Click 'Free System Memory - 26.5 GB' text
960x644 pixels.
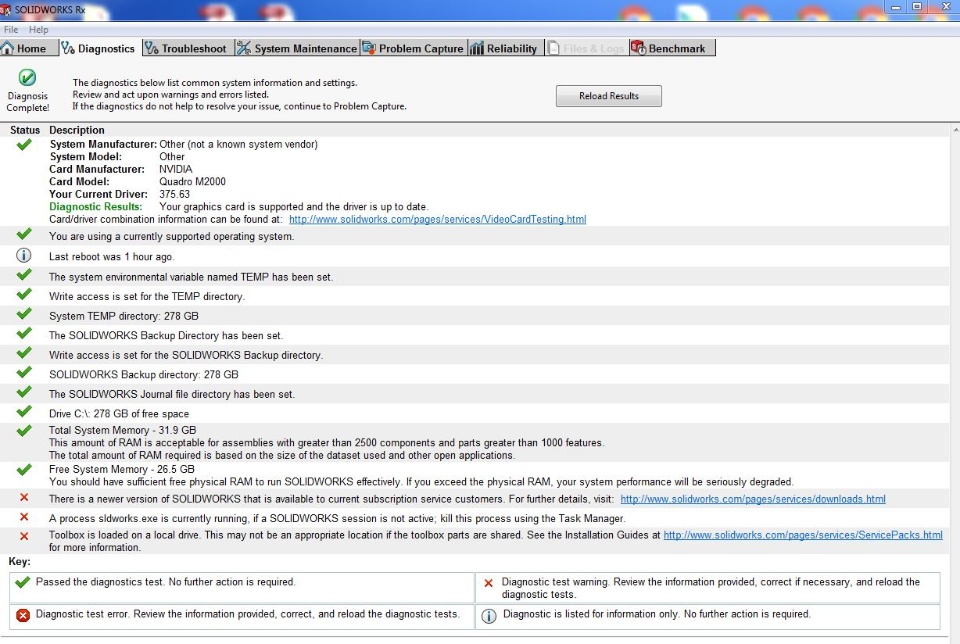[122, 470]
